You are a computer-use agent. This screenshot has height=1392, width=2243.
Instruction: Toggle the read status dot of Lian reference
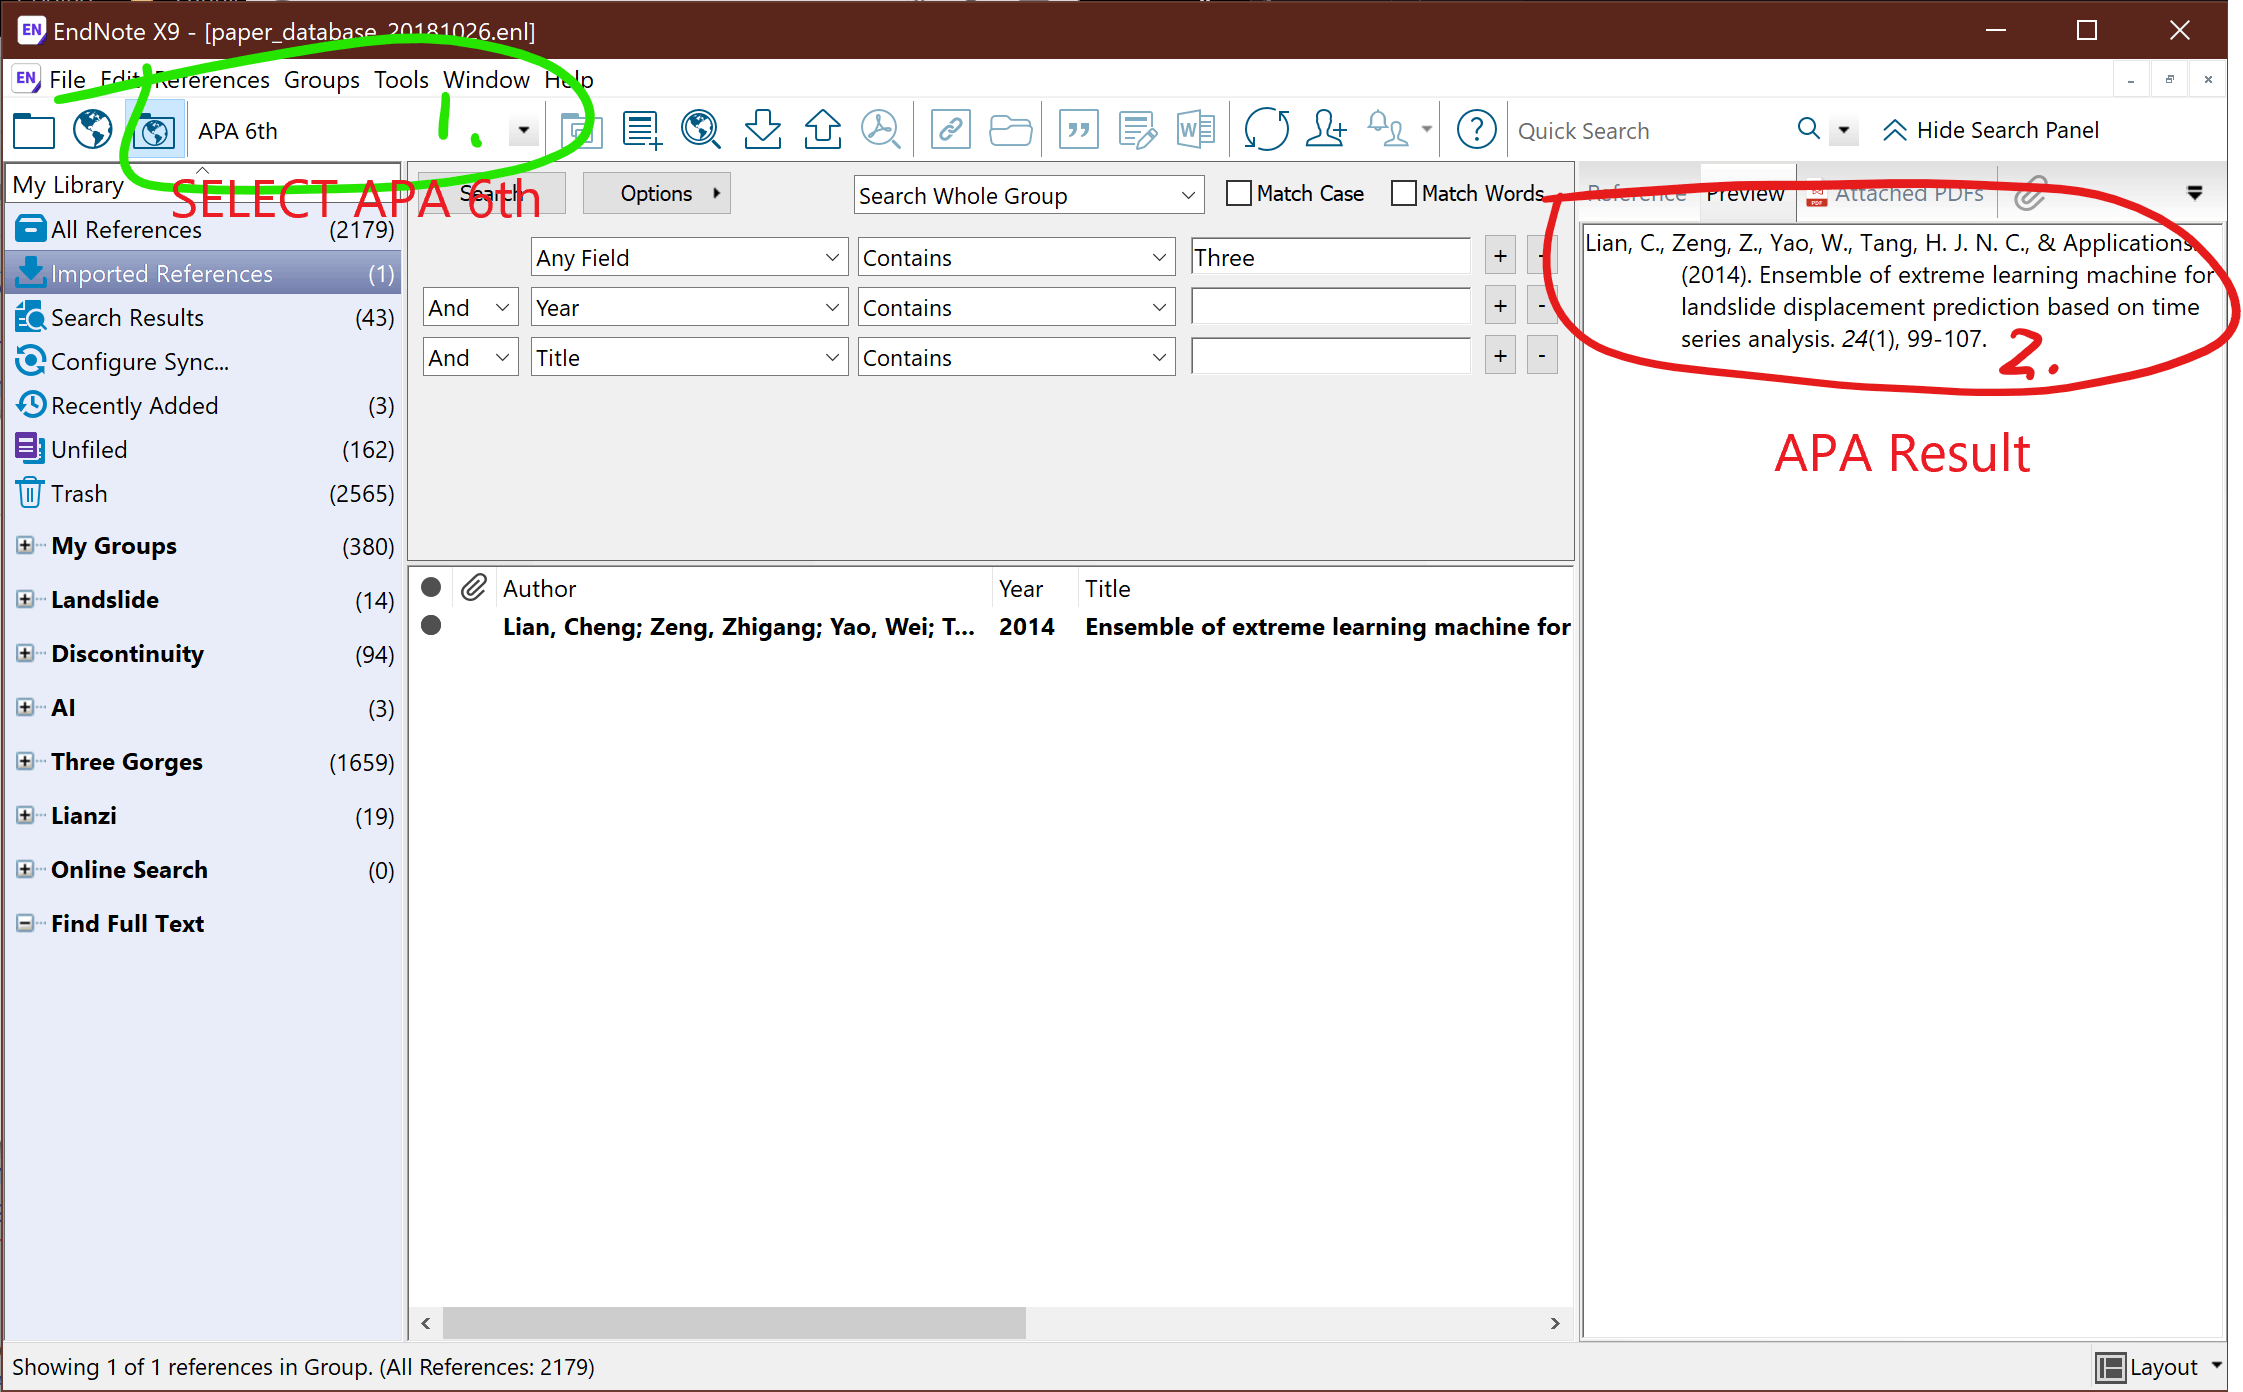point(431,626)
